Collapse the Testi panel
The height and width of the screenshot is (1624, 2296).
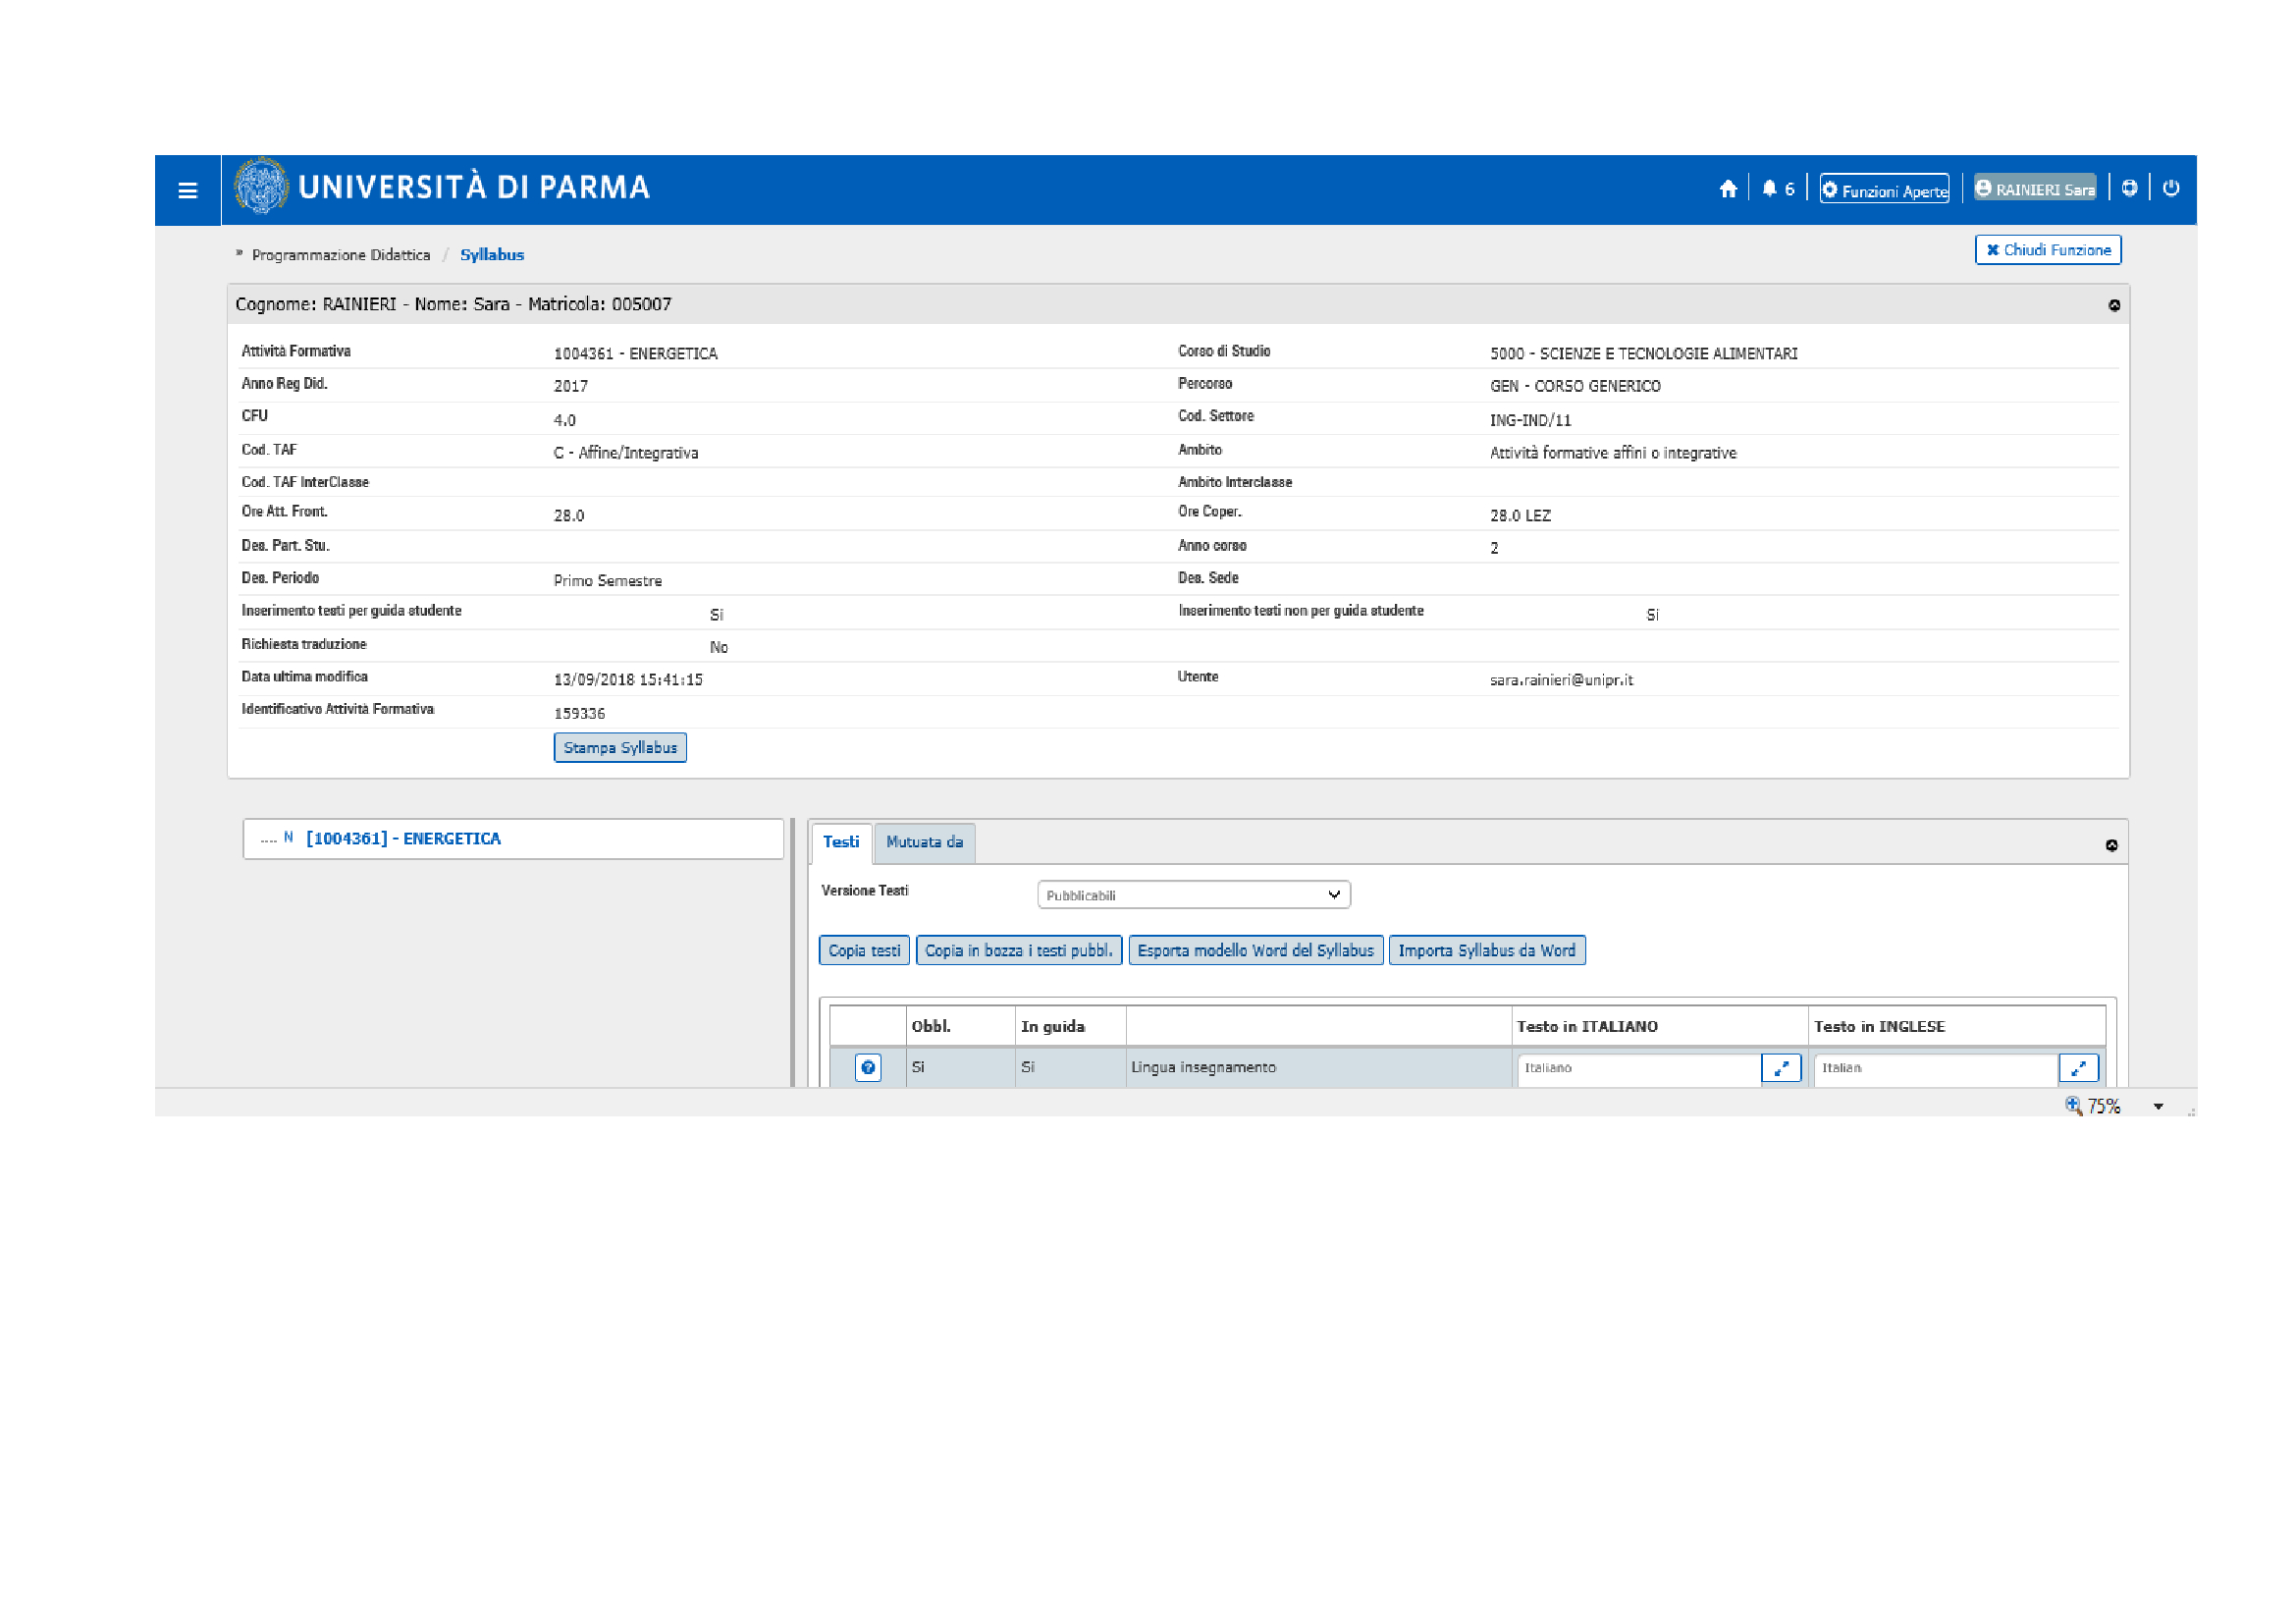pyautogui.click(x=2112, y=846)
